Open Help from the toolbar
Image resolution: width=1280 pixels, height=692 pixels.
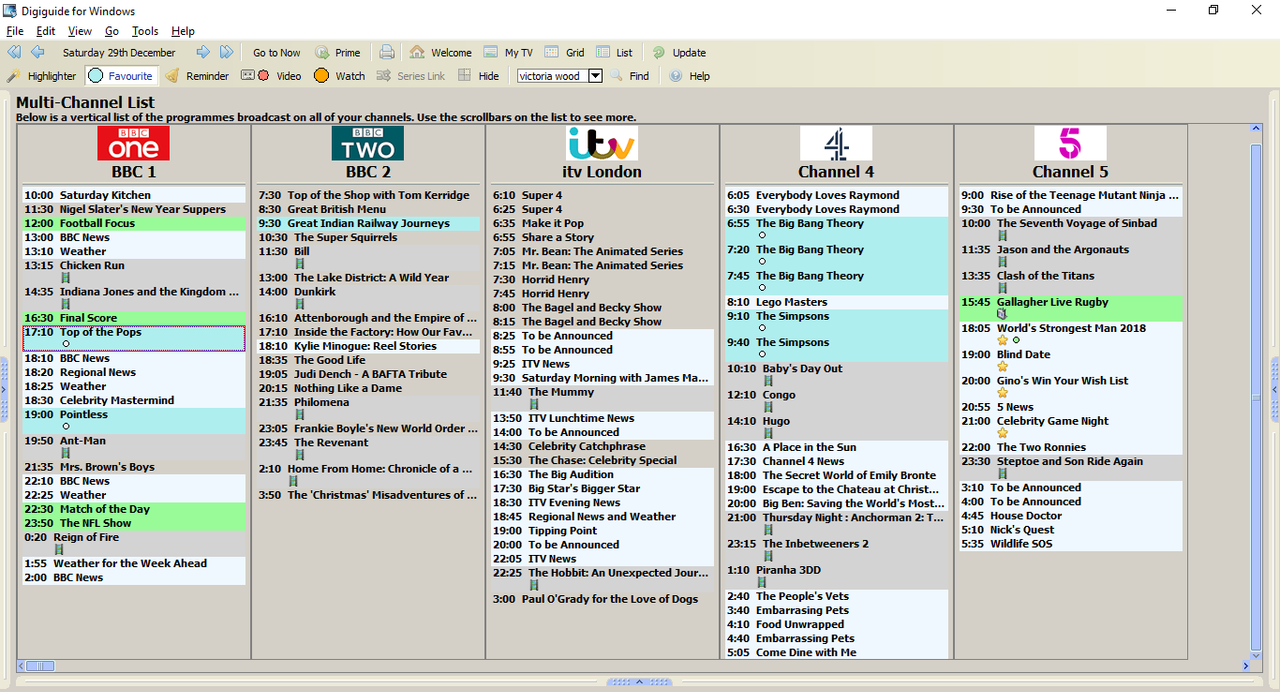[689, 76]
